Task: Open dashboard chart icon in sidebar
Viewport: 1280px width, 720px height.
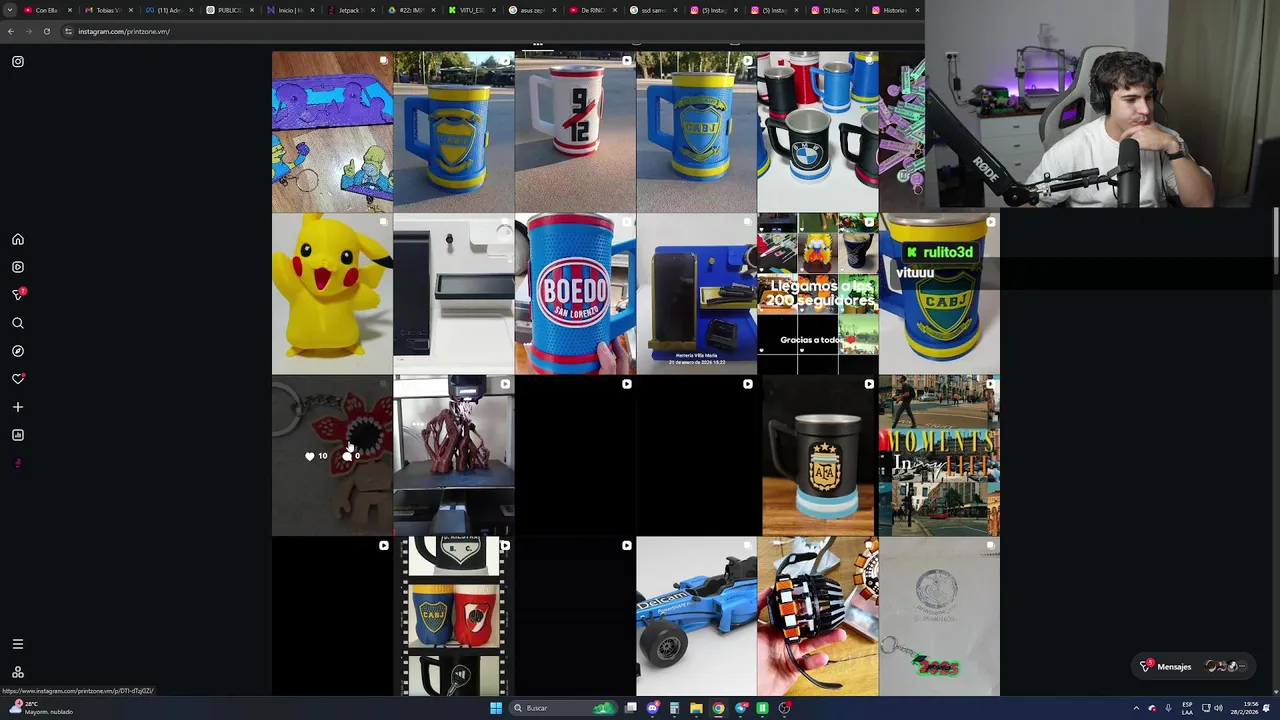Action: (x=18, y=435)
